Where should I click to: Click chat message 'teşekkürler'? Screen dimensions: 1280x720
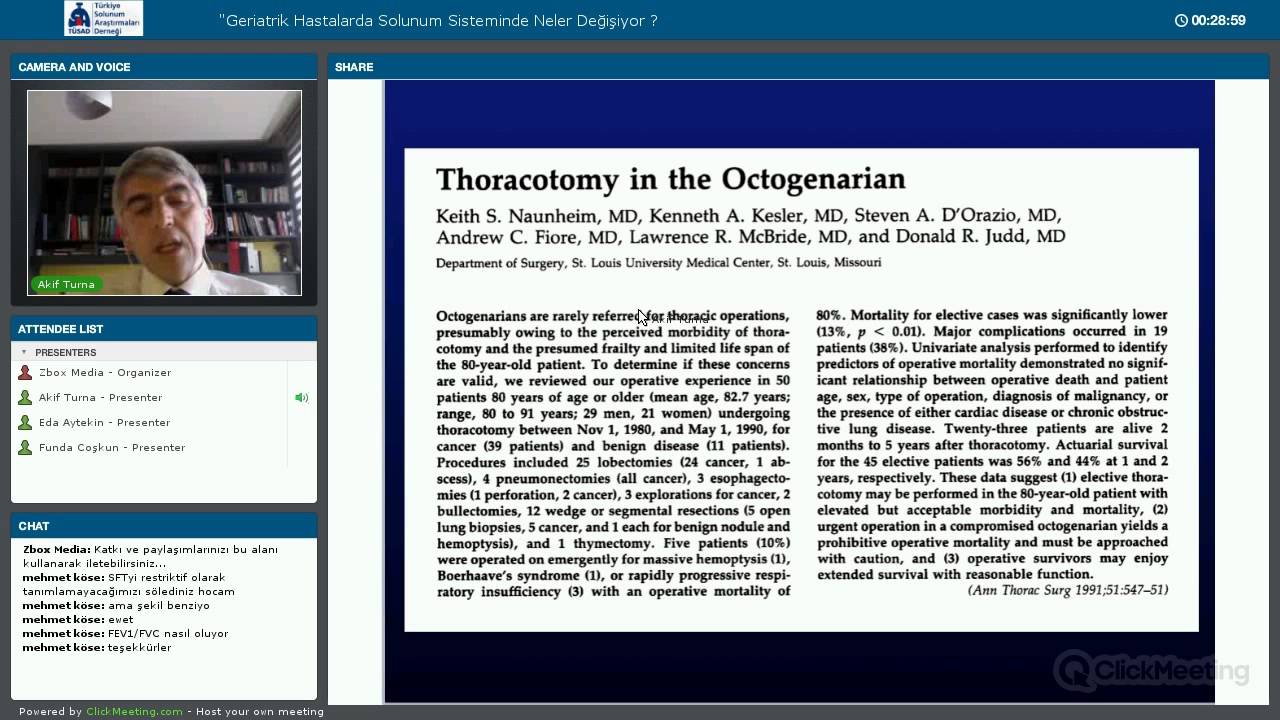139,648
